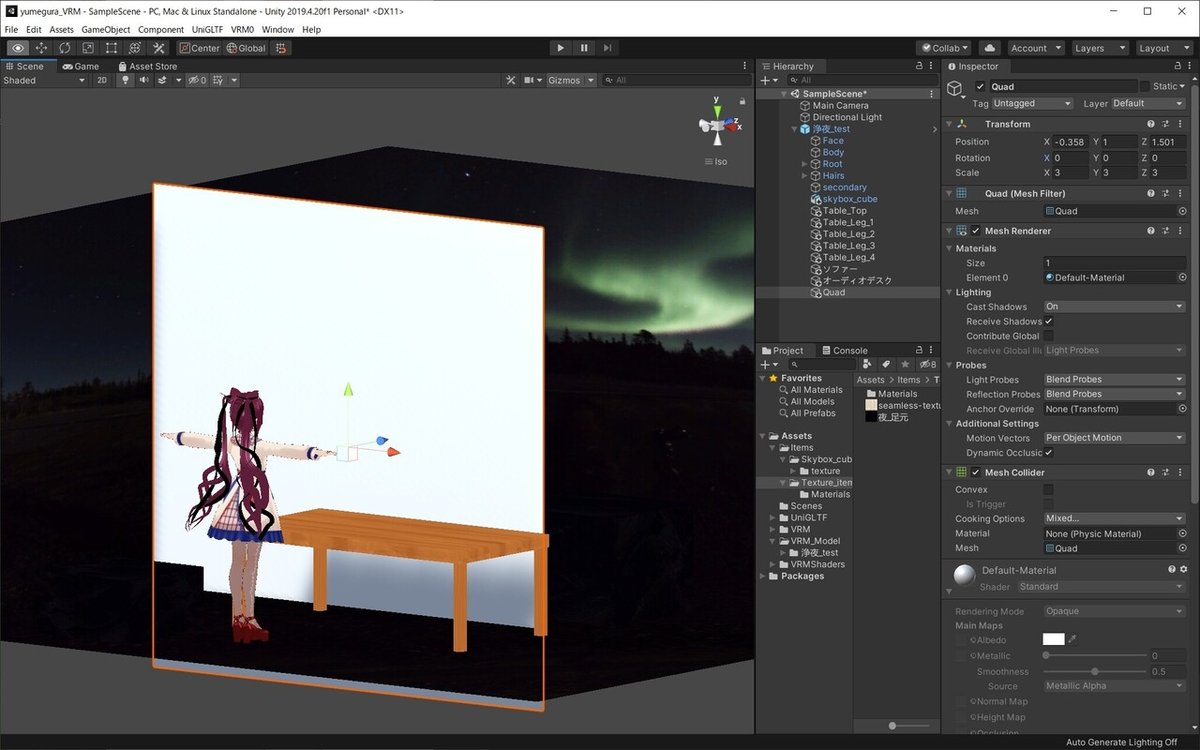Open Transform component preset settings icon
This screenshot has height=750, width=1200.
1167,124
